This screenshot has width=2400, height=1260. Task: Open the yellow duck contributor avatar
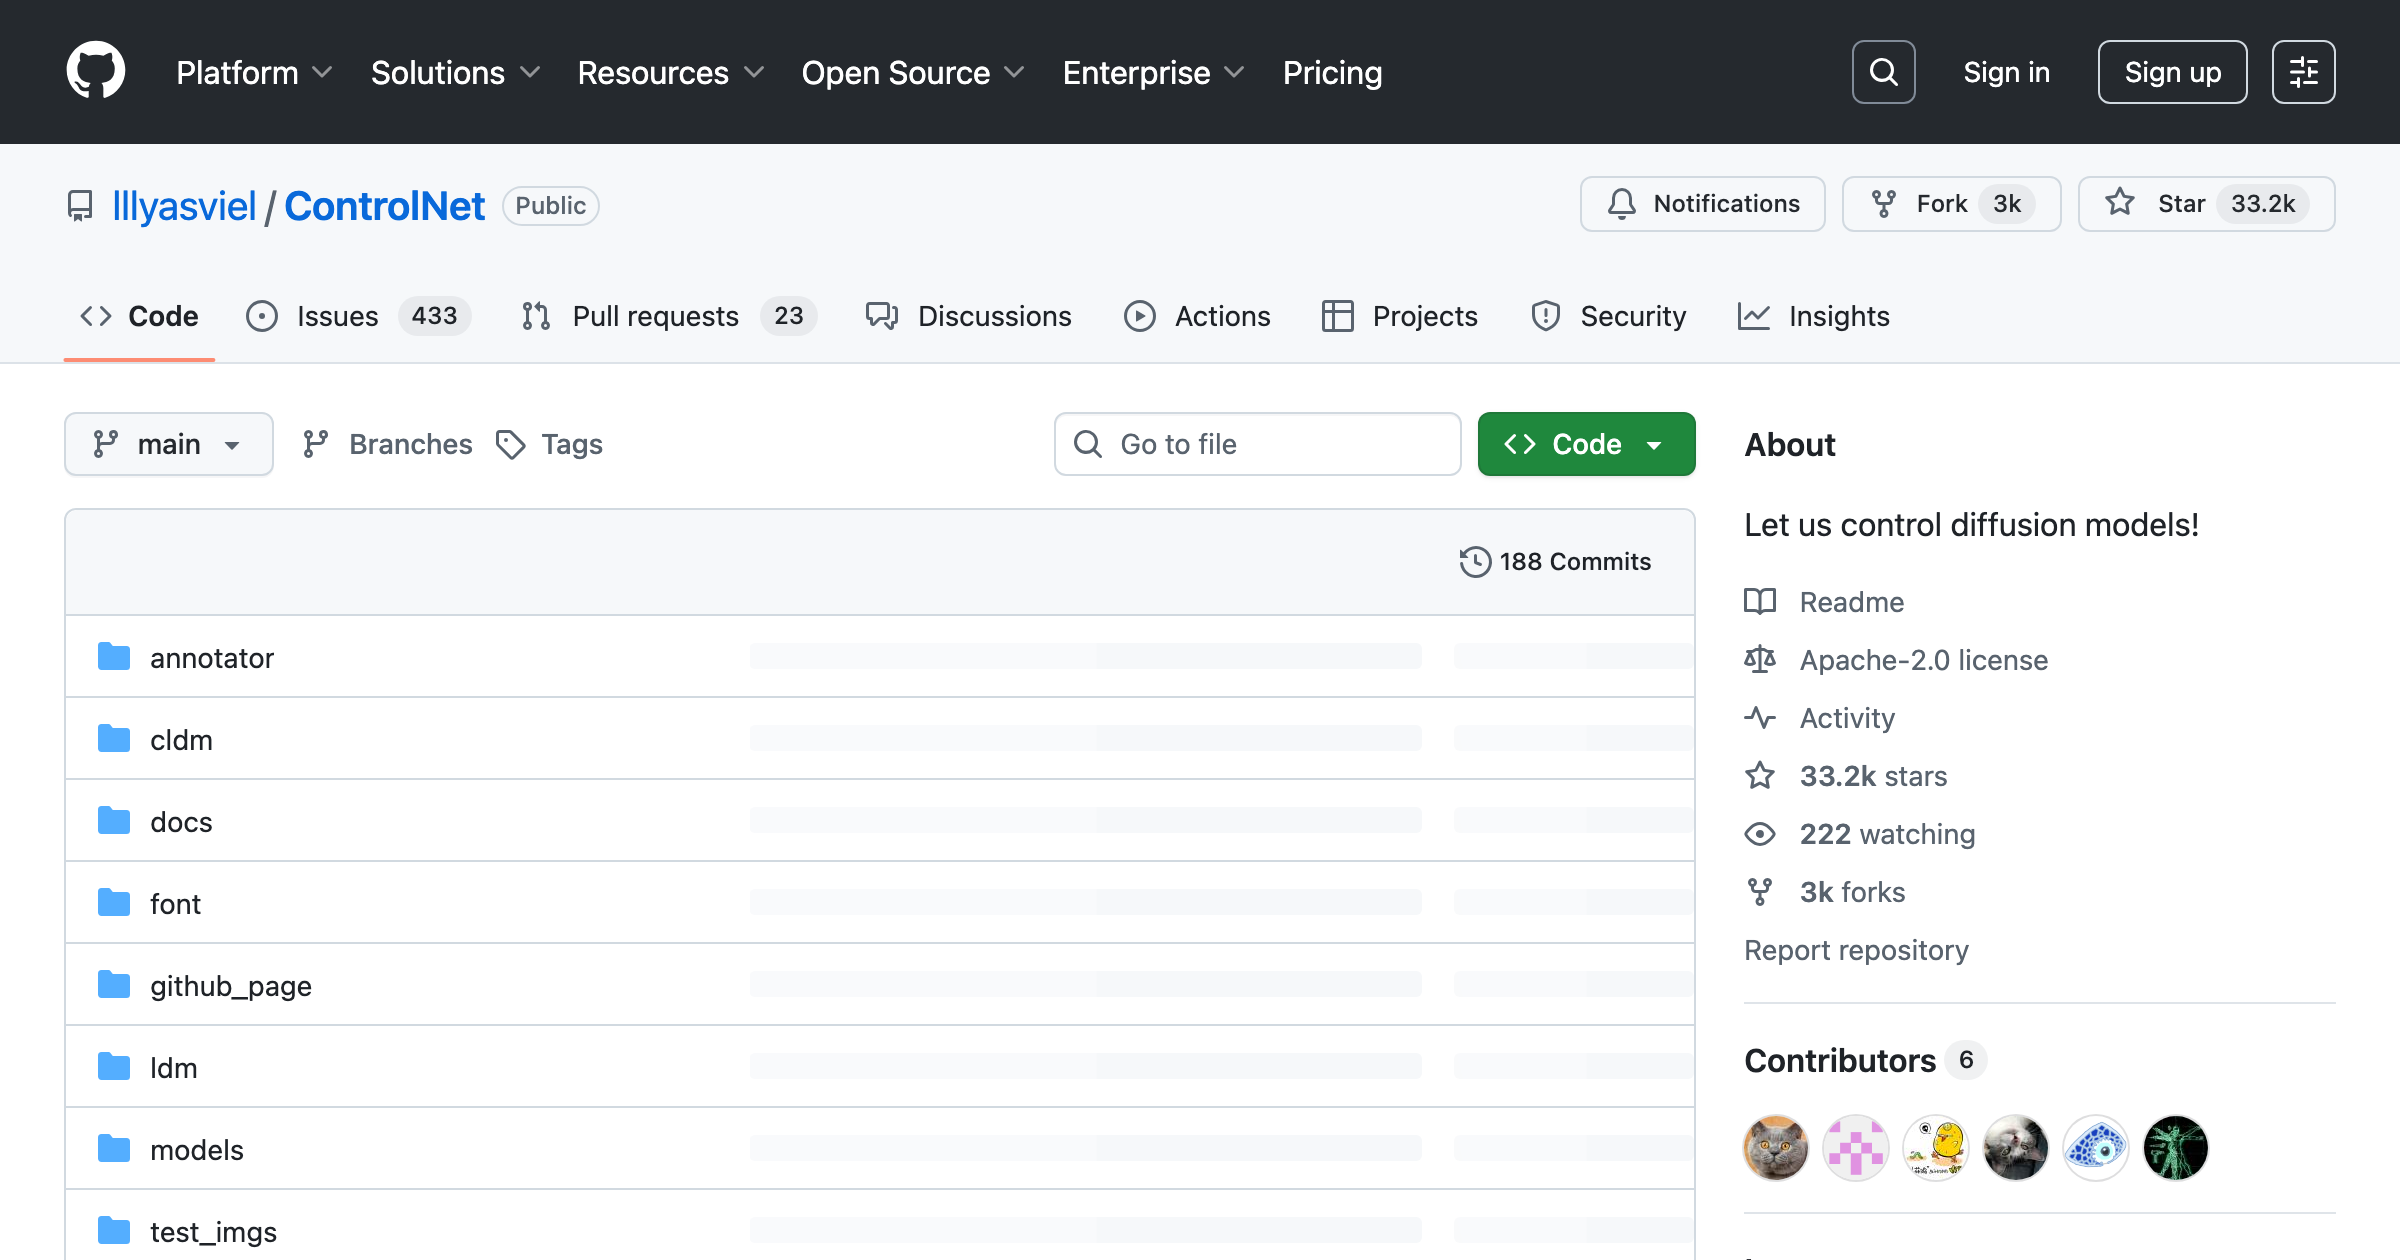[1936, 1148]
